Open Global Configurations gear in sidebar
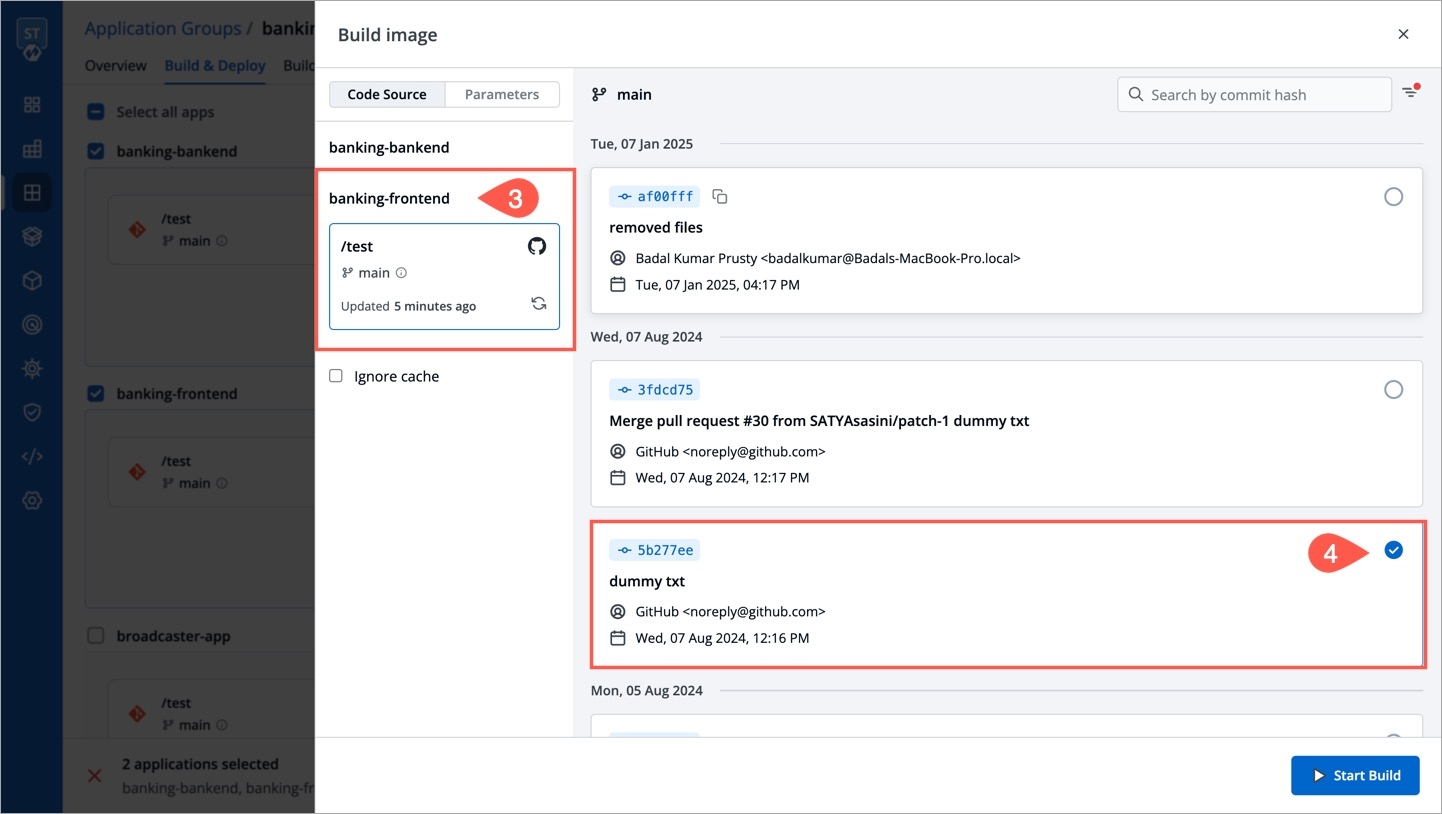Screen dimensions: 1442x814 coord(32,501)
